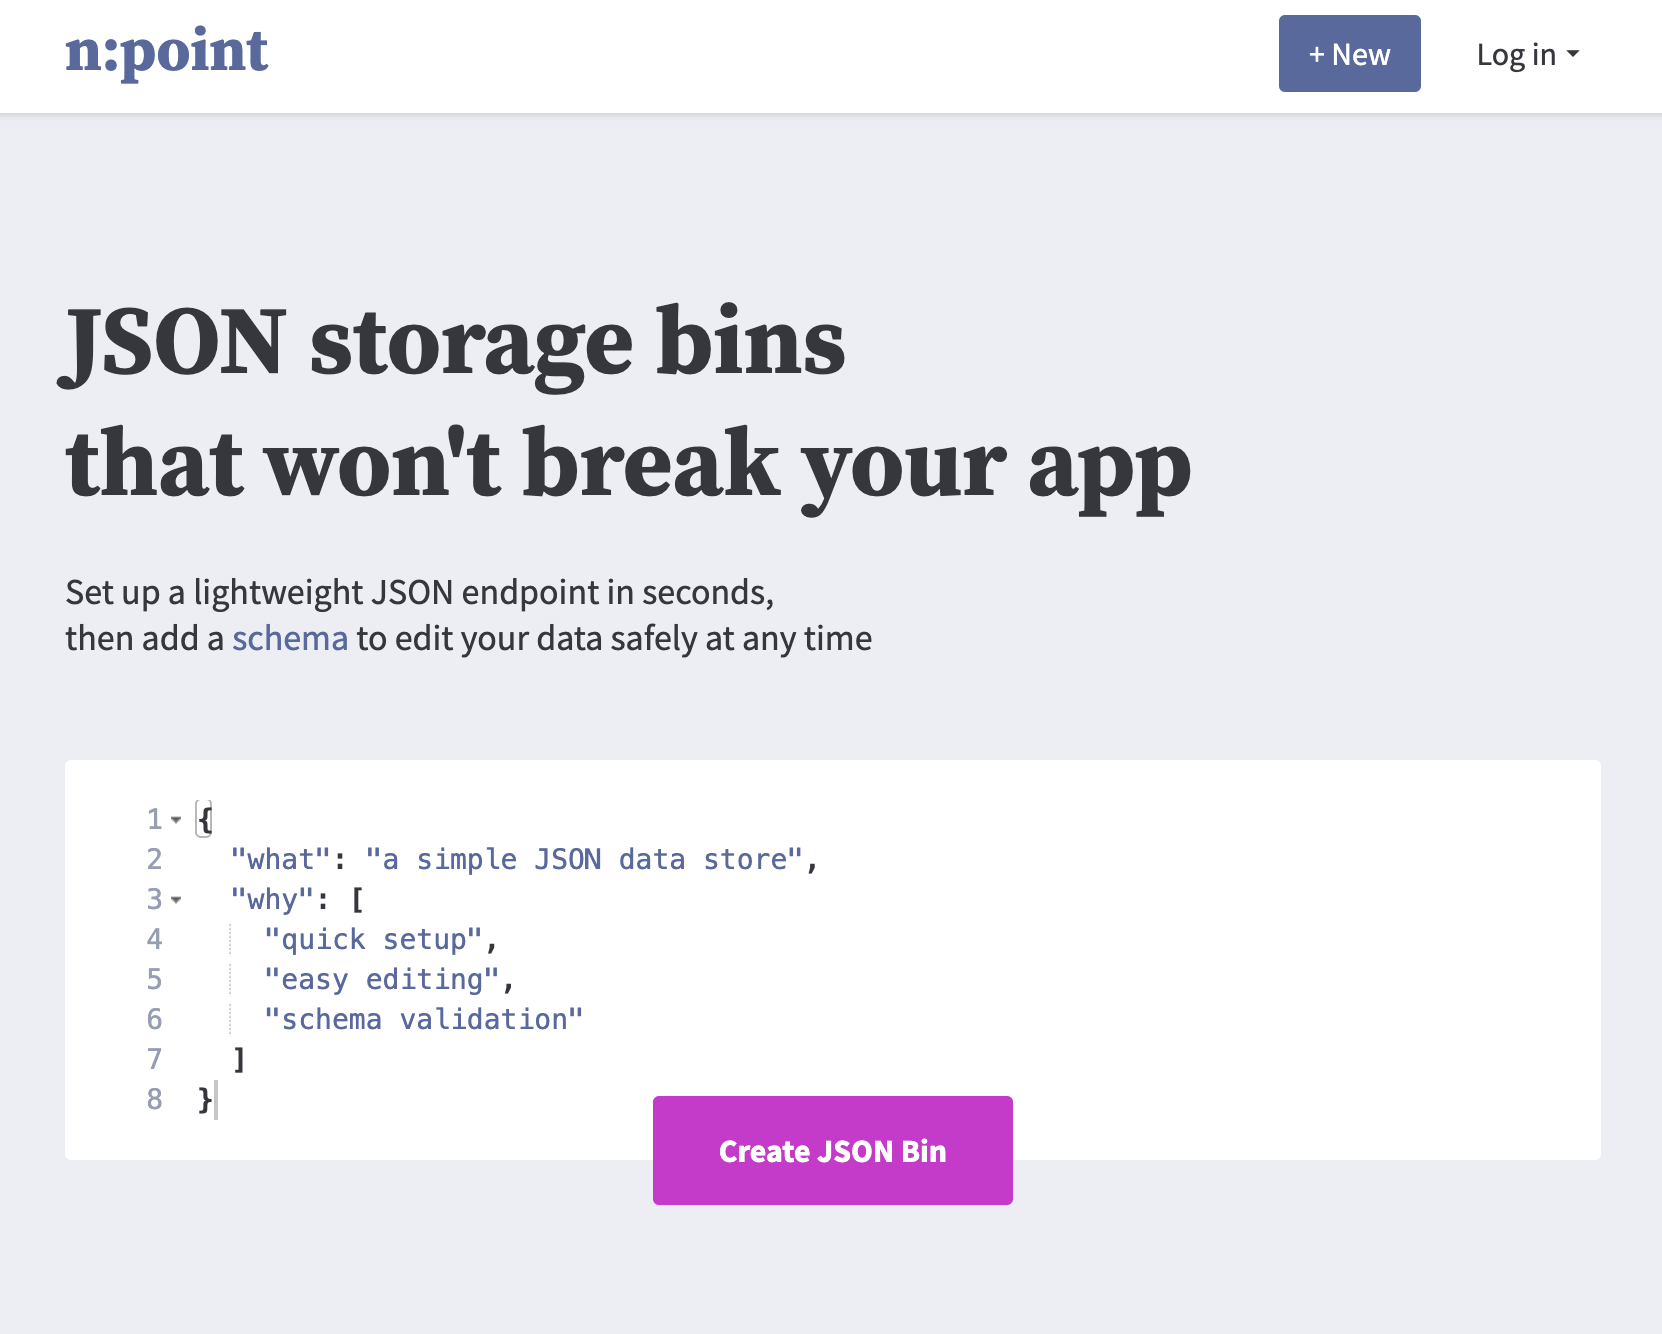Place cursor in the "why" key

click(x=272, y=900)
